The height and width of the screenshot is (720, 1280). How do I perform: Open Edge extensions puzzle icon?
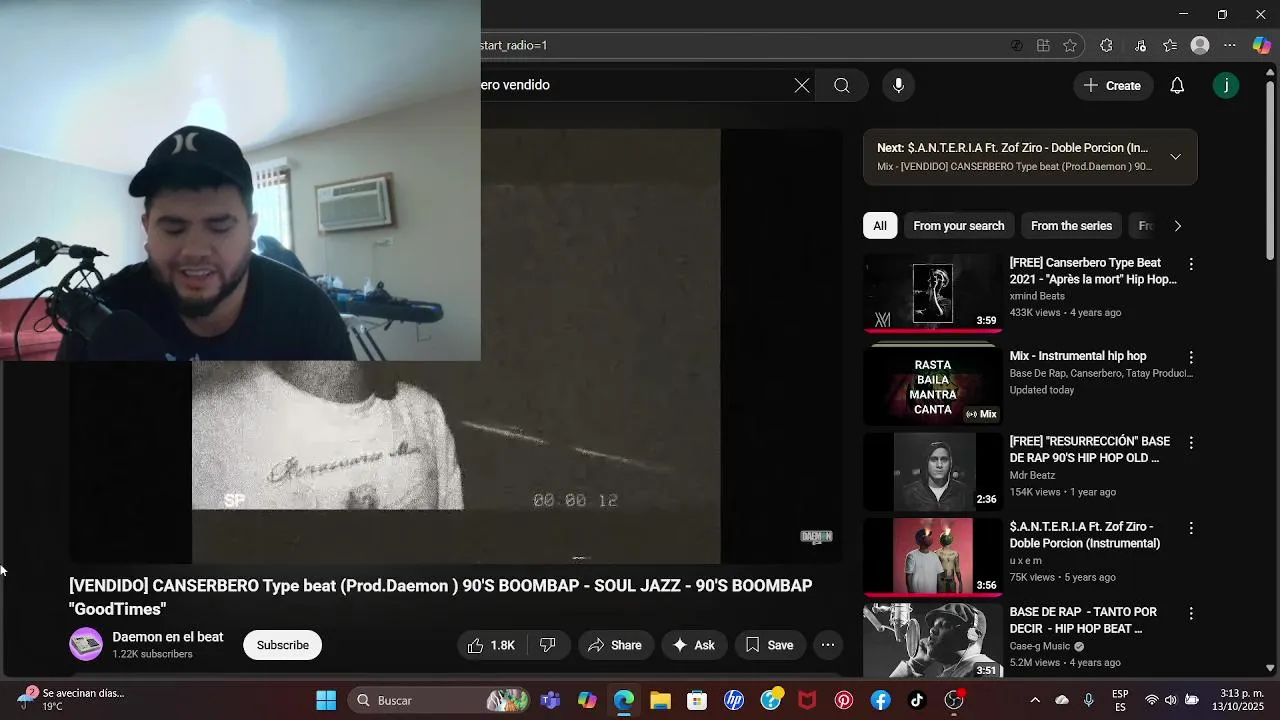(x=1106, y=46)
